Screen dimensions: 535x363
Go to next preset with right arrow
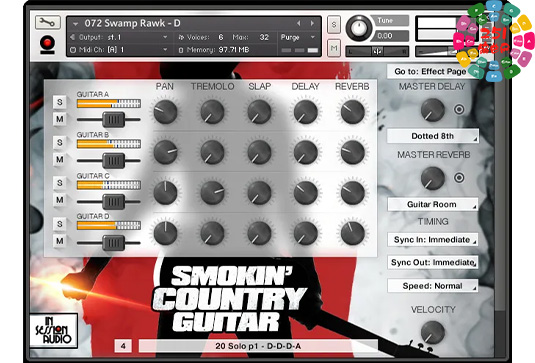tap(312, 23)
